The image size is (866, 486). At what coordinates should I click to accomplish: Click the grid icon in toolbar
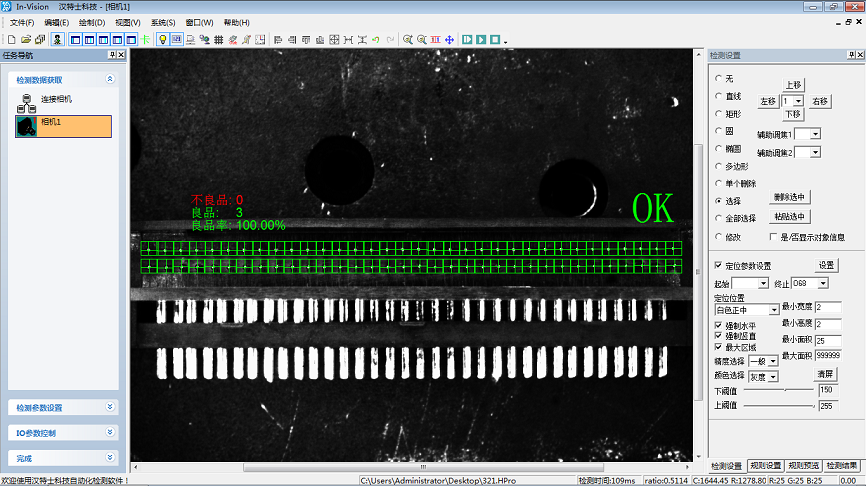(x=218, y=39)
